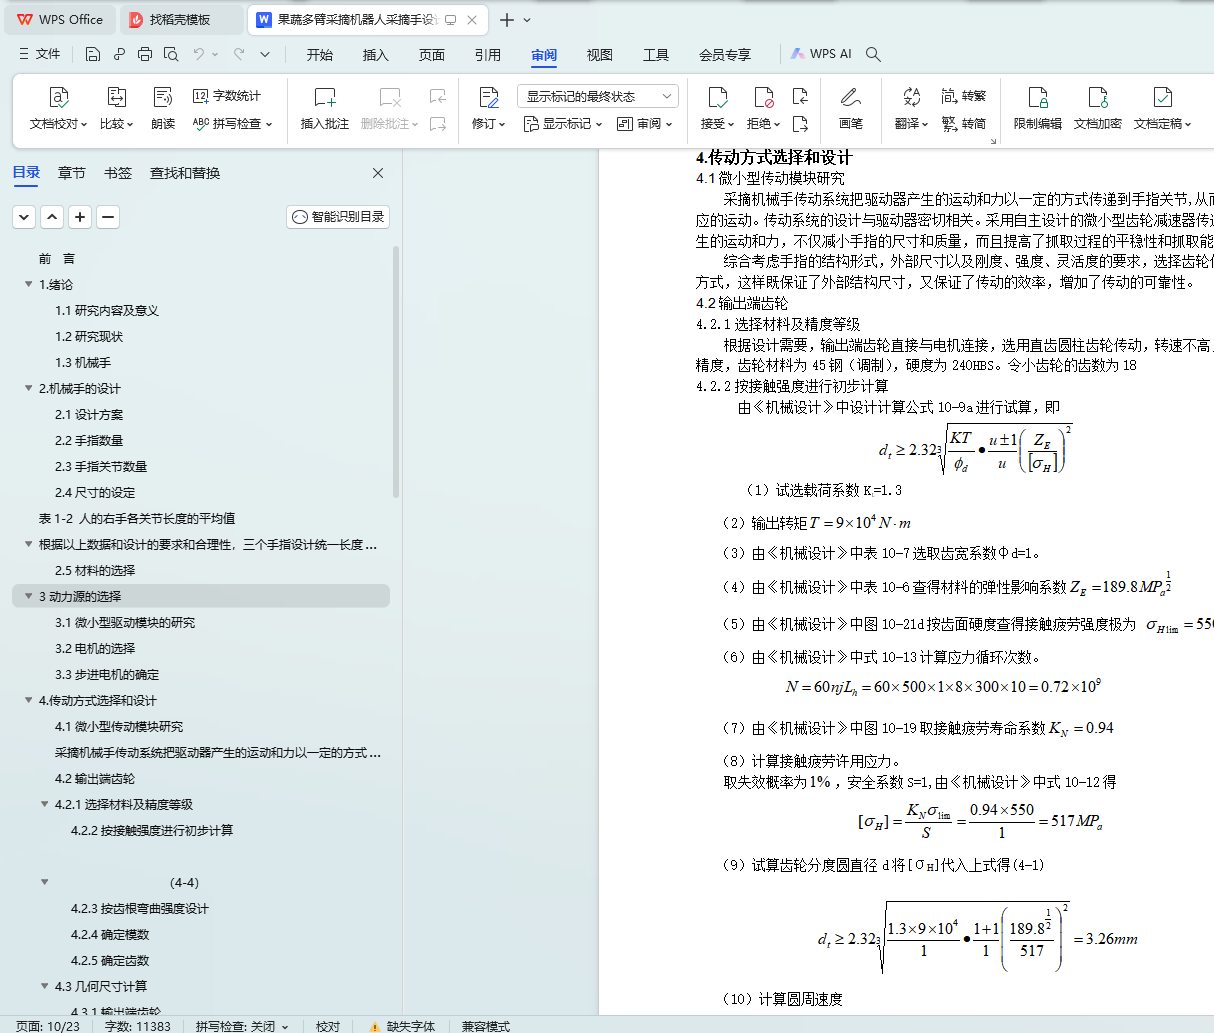
Task: Open 限制编辑 restrict editing
Action: pyautogui.click(x=1038, y=109)
